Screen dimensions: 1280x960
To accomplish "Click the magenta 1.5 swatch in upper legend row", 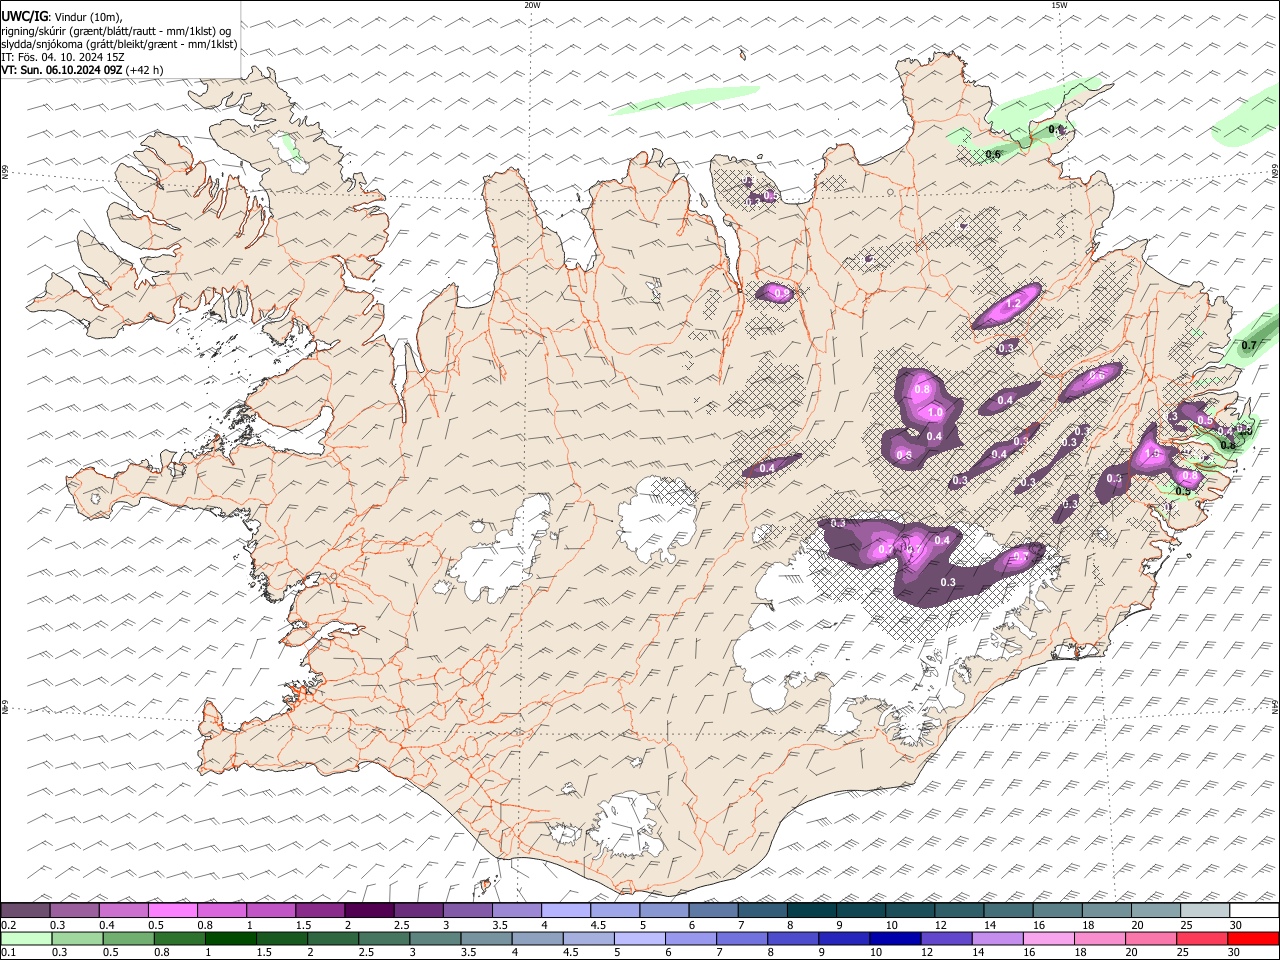I will point(320,910).
